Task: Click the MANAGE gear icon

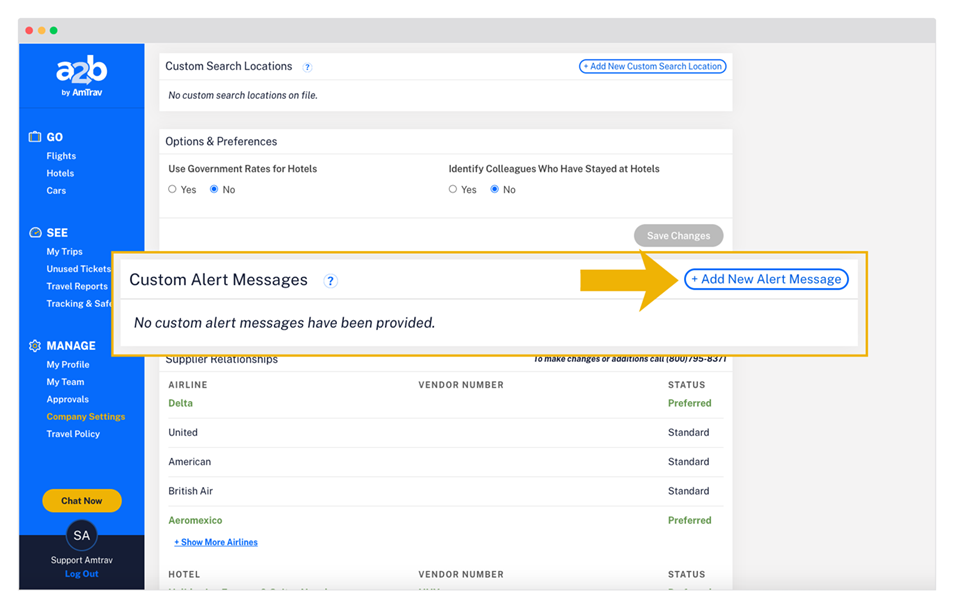Action: 35,345
